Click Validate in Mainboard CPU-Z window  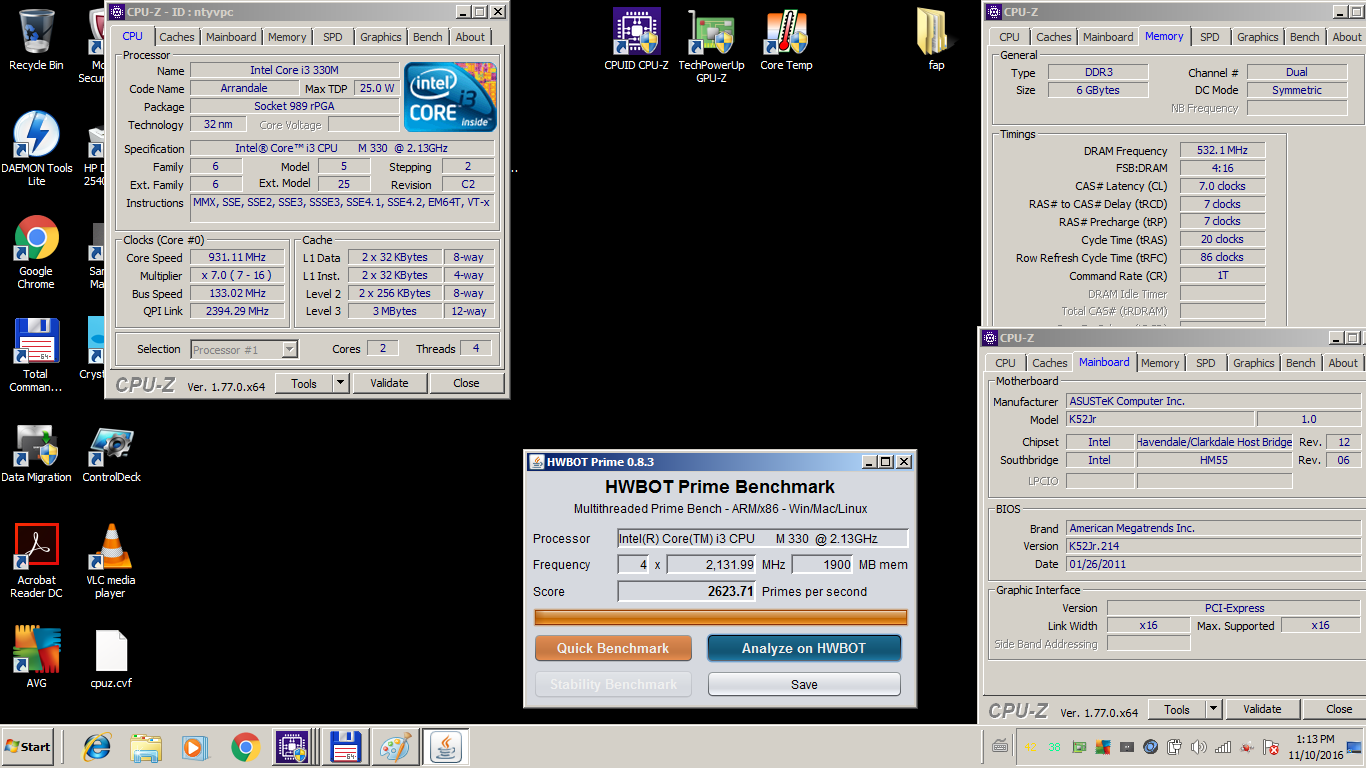pyautogui.click(x=1262, y=709)
